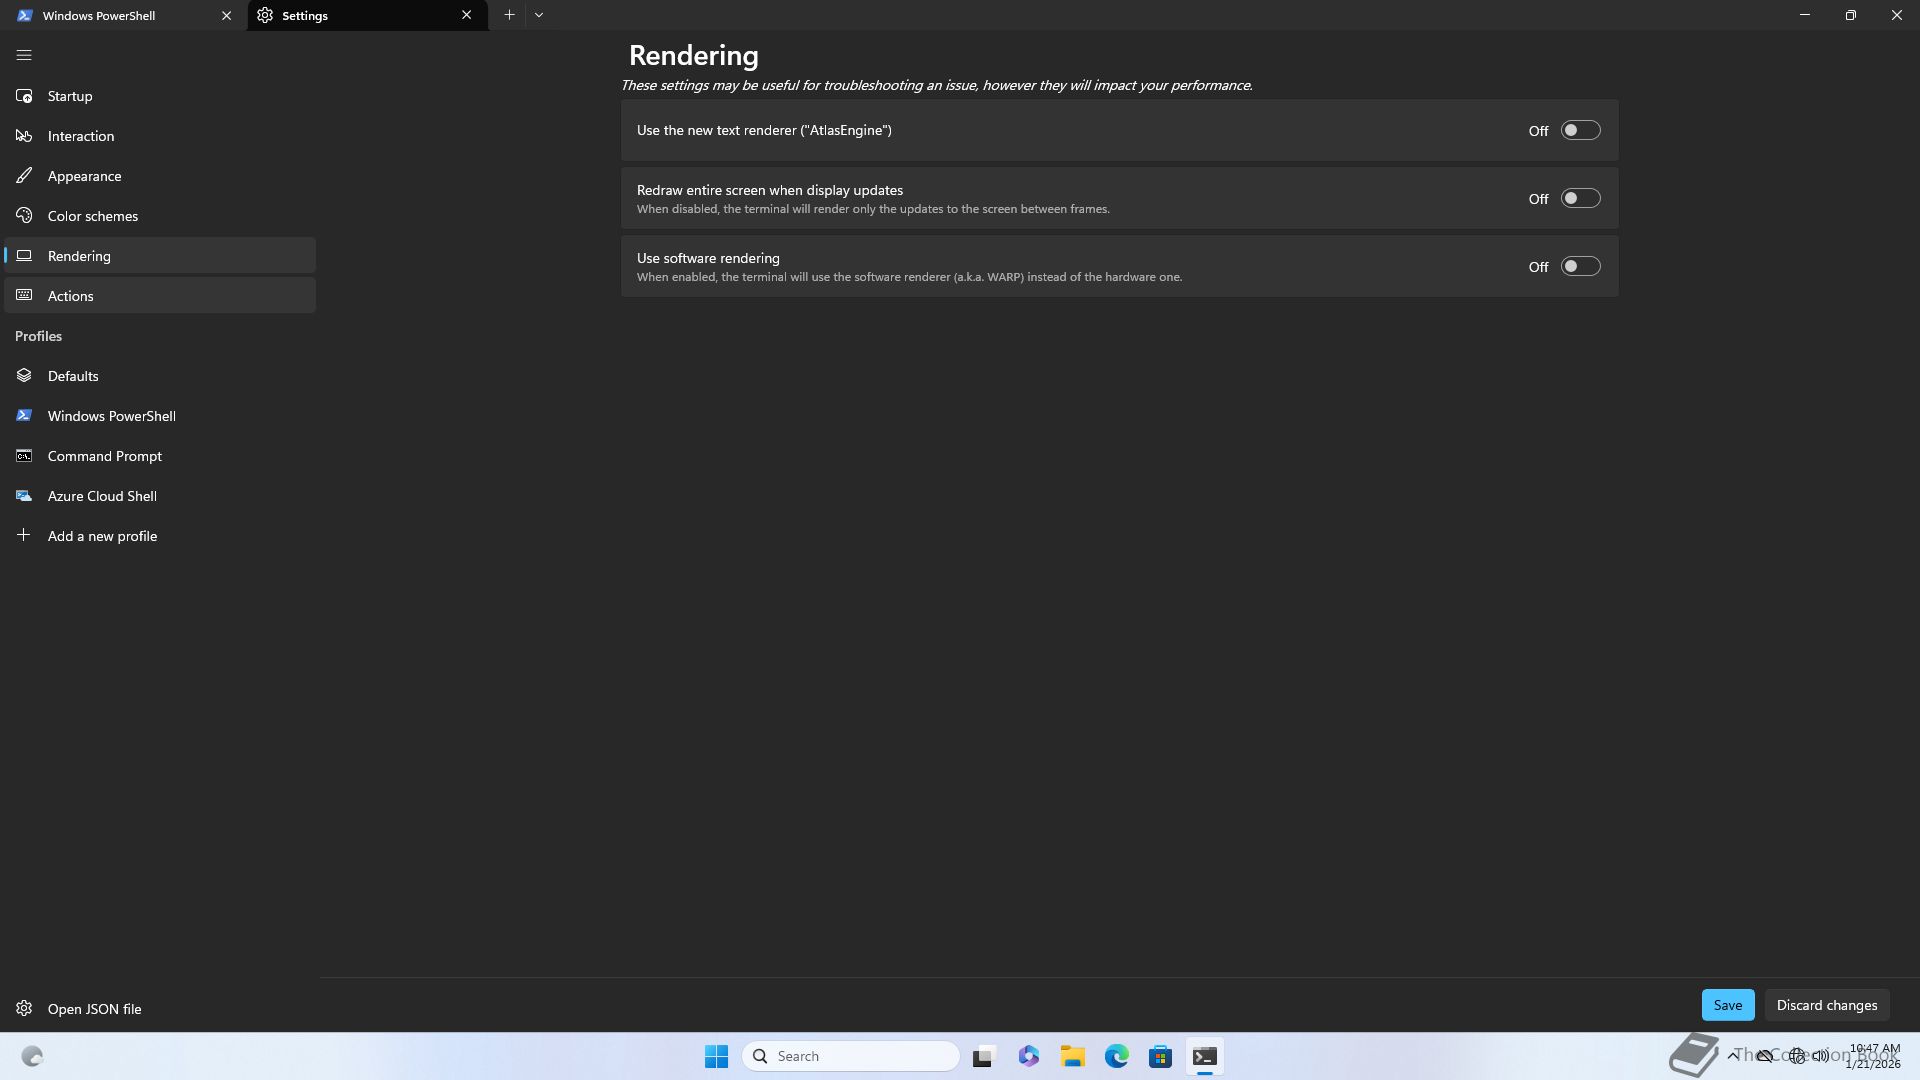Show hidden system tray icons chevron
1920x1080 pixels.
1733,1056
